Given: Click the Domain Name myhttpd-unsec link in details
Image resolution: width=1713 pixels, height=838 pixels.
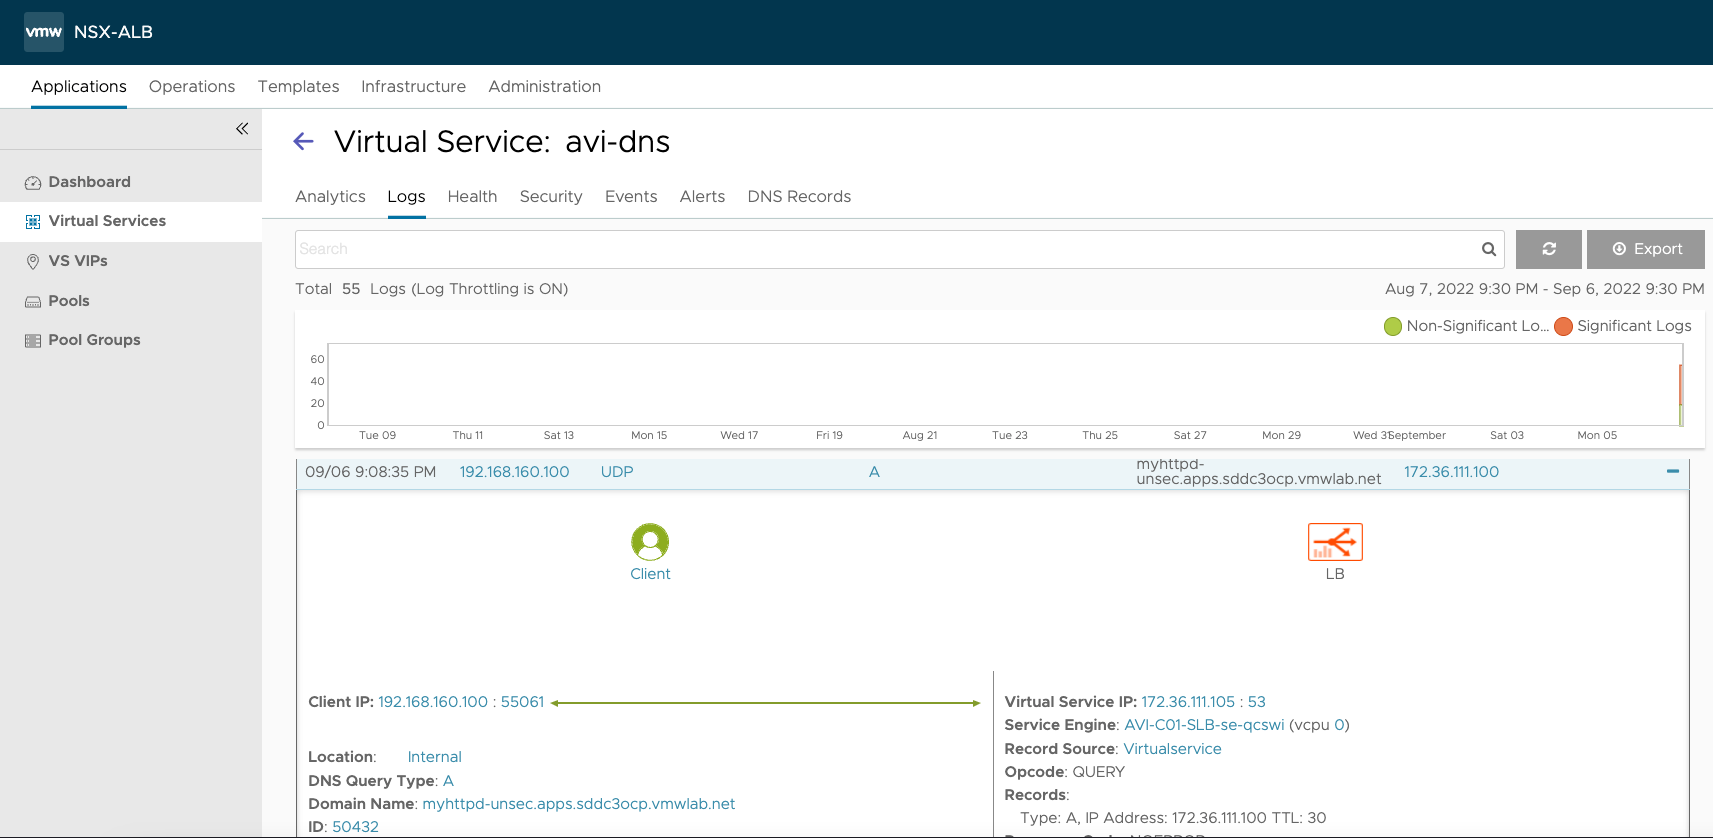Looking at the screenshot, I should 579,804.
